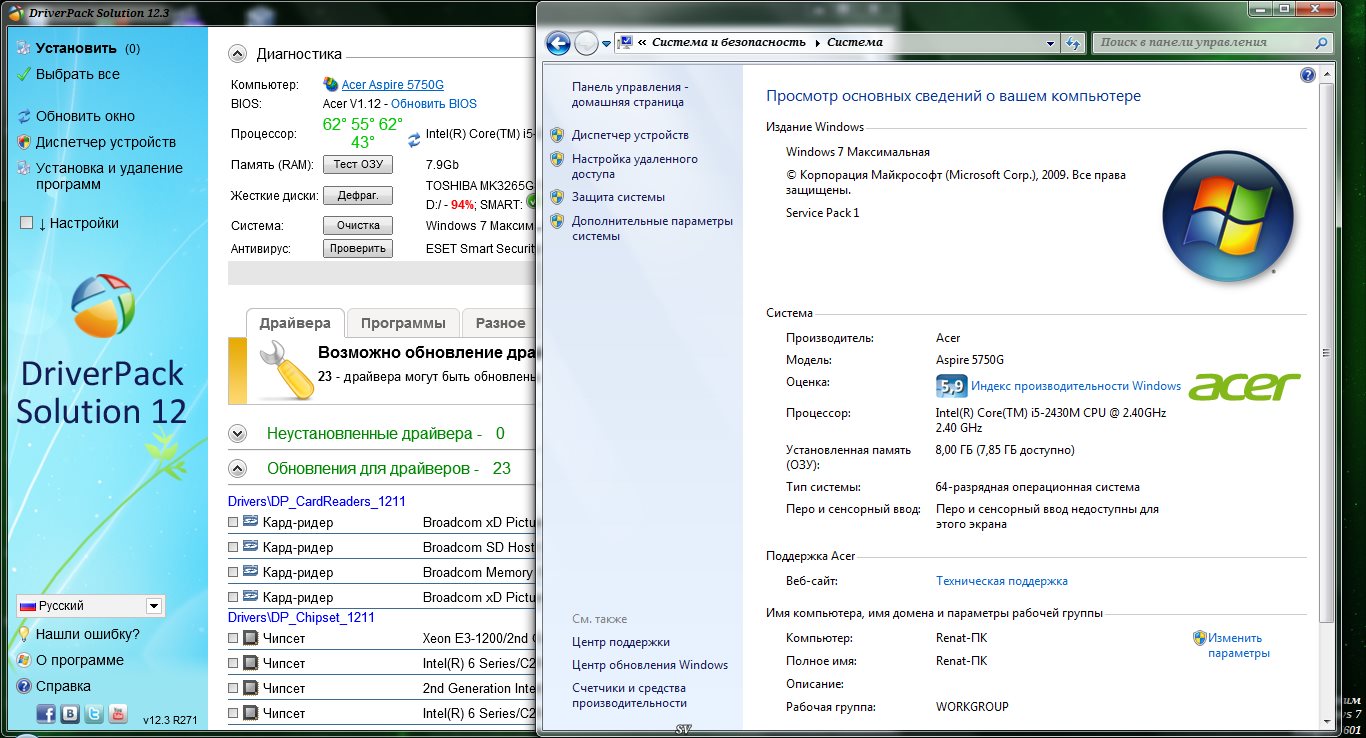1366x738 pixels.
Task: Collapse the Диагностика section
Action: tap(237, 54)
